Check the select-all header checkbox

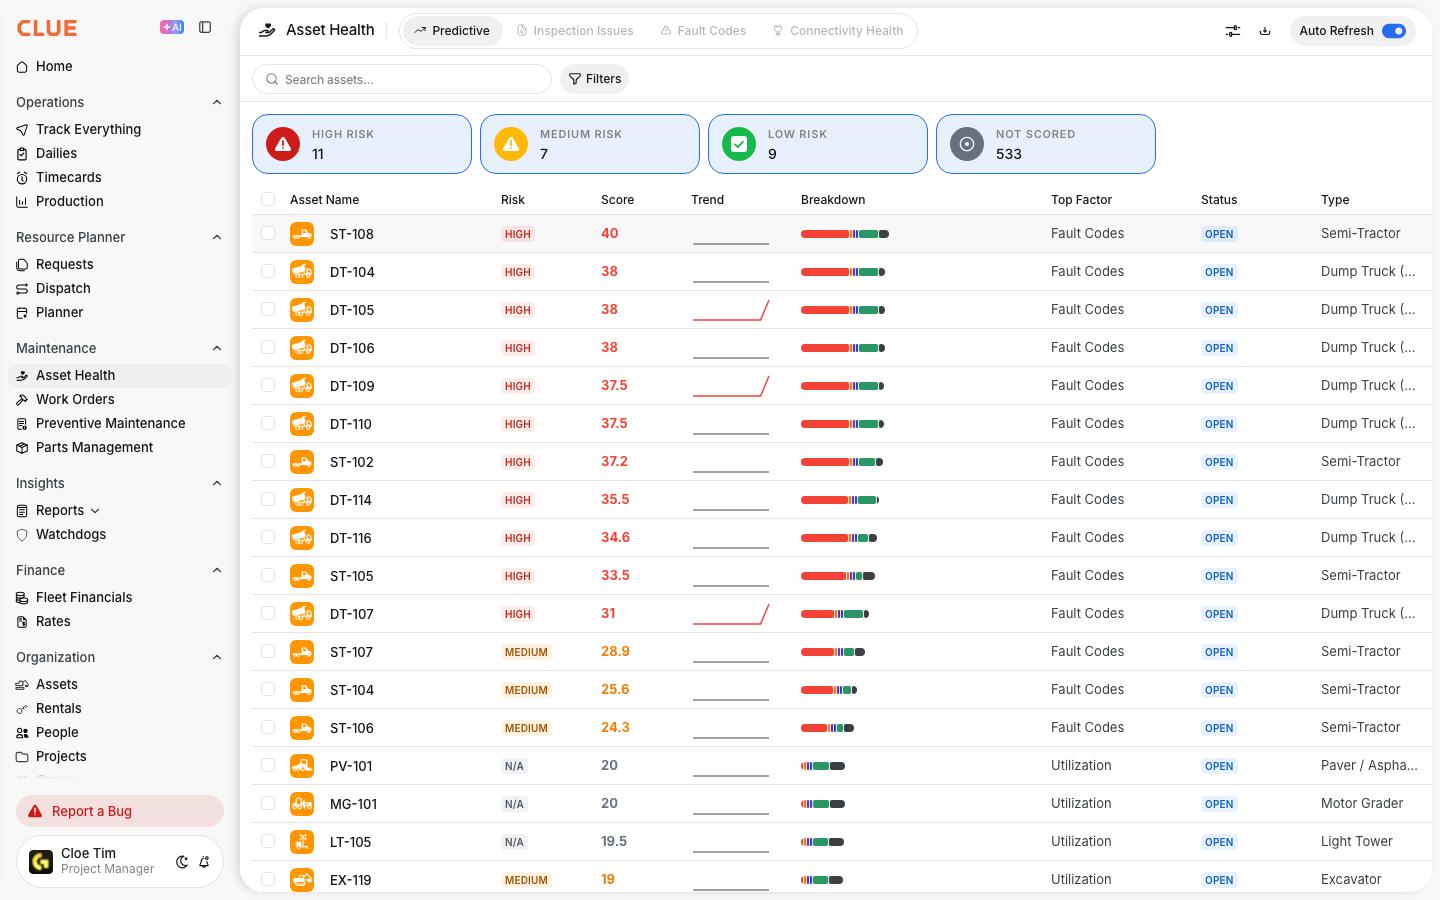[x=268, y=199]
